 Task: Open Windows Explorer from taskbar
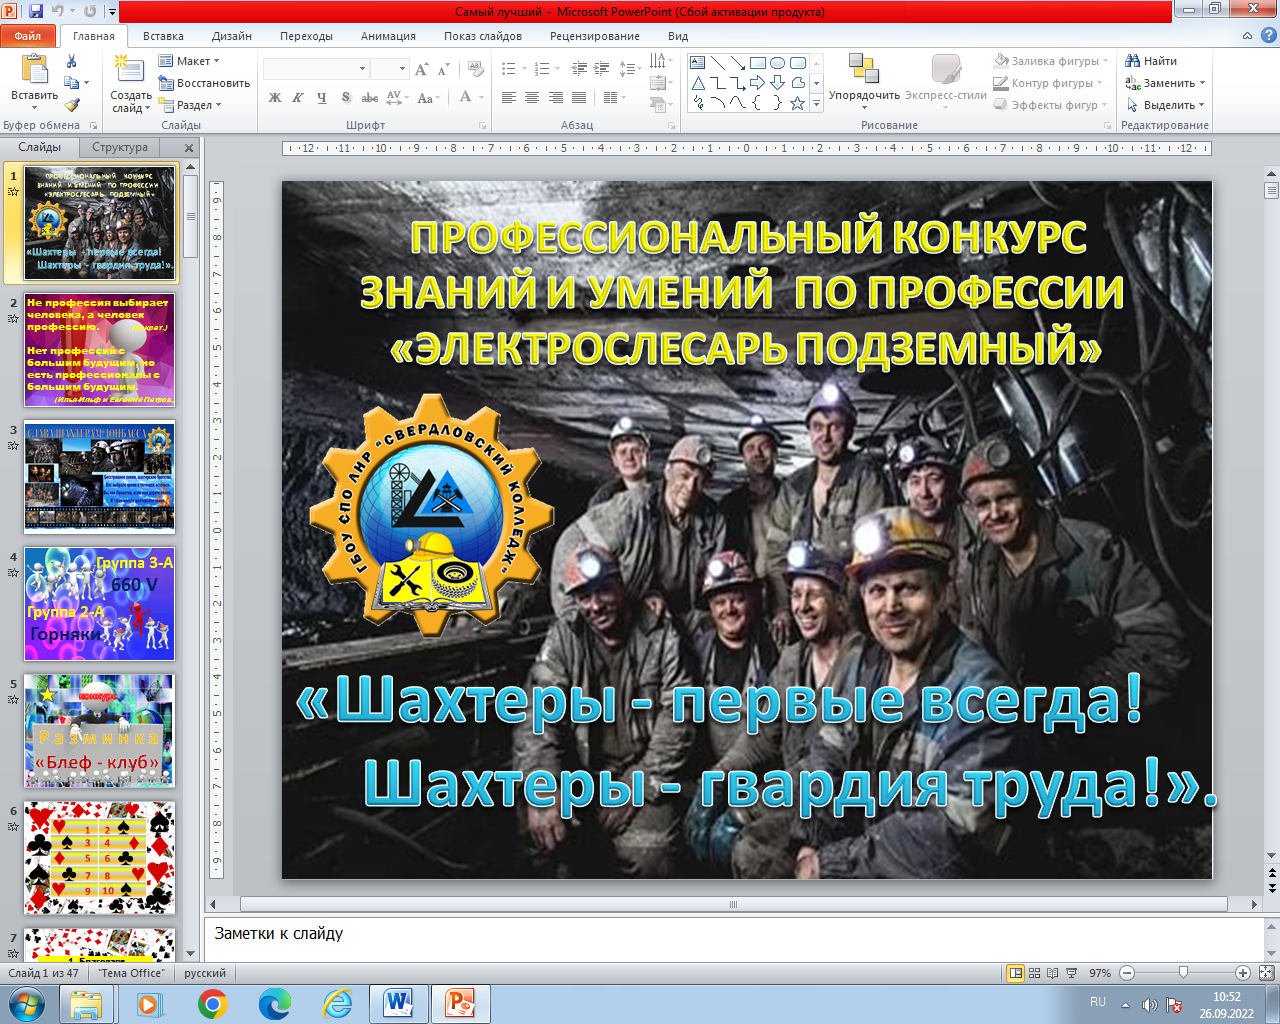86,1003
